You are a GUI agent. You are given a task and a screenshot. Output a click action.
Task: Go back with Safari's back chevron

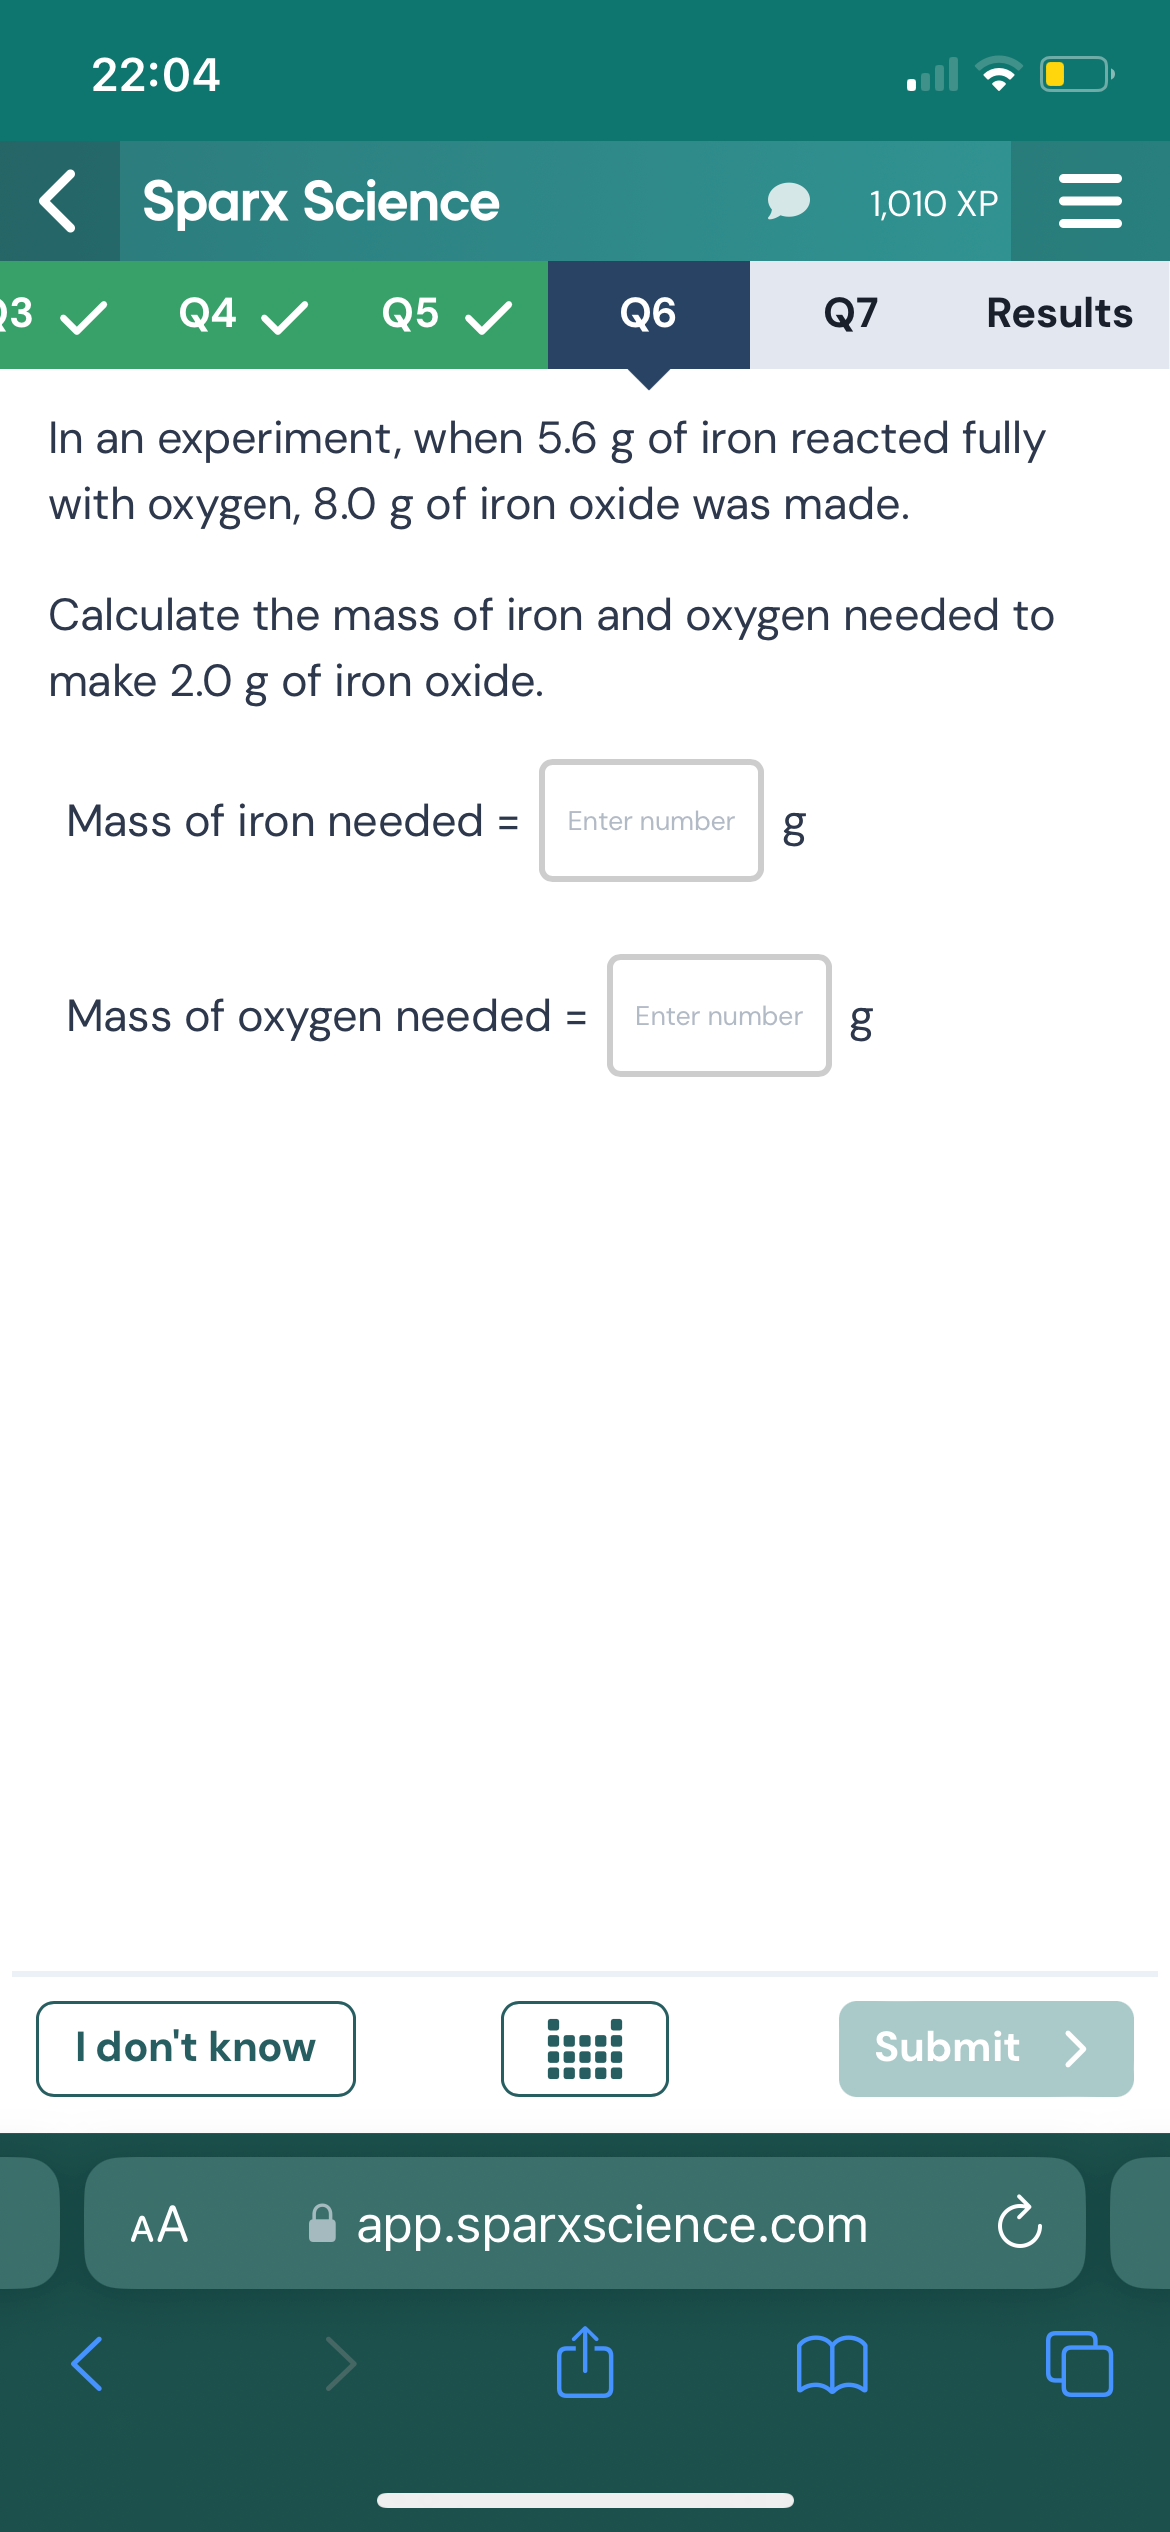pos(88,2364)
